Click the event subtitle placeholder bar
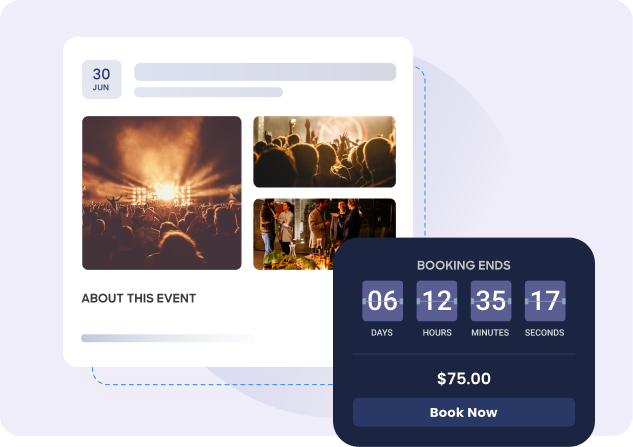 coord(208,92)
